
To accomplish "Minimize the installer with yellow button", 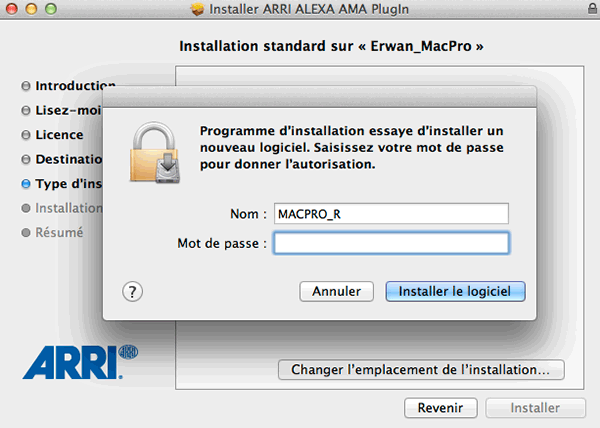I will click(31, 8).
